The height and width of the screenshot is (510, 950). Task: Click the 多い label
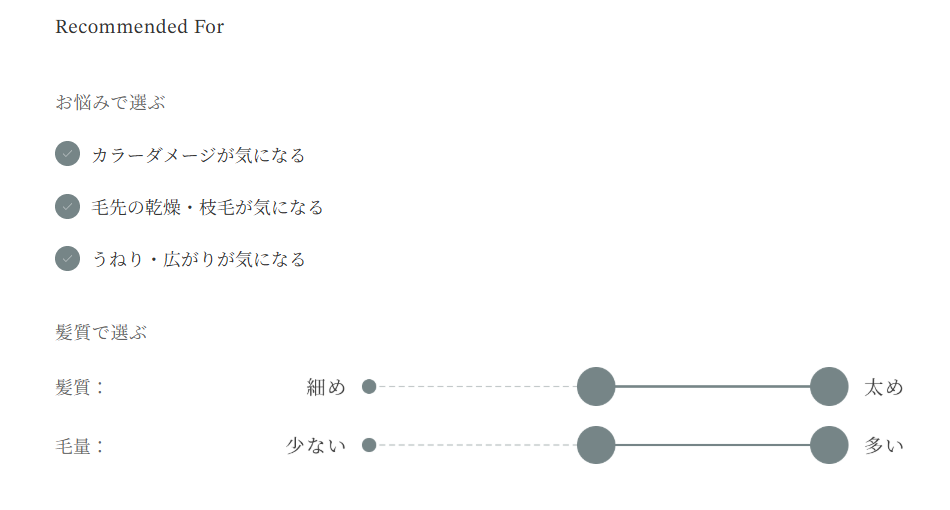884,445
